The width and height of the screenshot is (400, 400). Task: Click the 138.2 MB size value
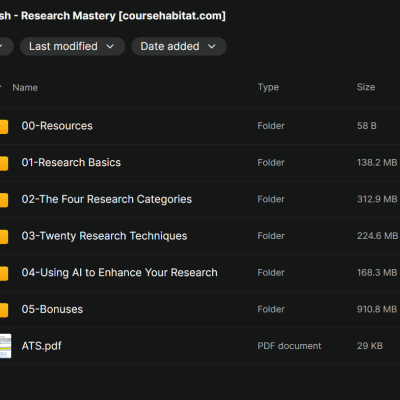click(x=377, y=163)
